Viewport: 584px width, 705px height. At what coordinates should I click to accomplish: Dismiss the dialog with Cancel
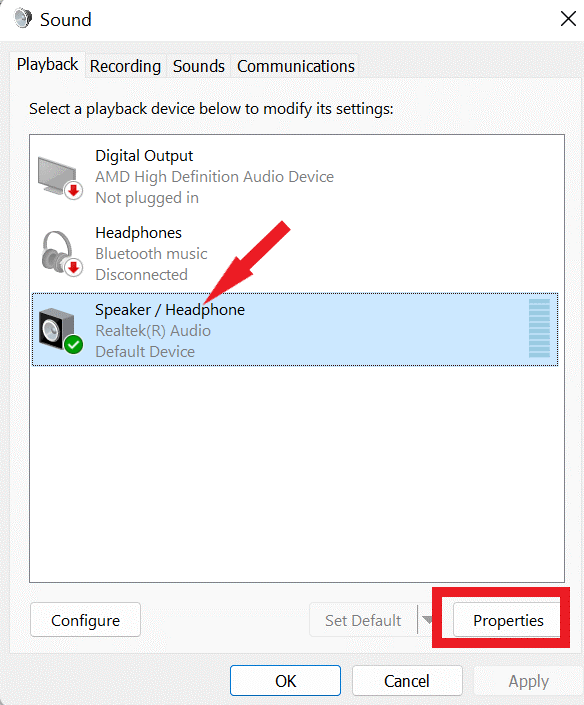coord(407,681)
